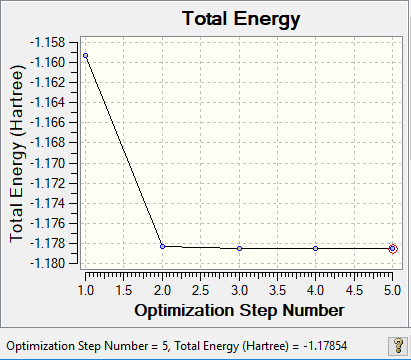Pick the data point at step 3
Screen dimensions: 411x360
pyautogui.click(x=239, y=249)
